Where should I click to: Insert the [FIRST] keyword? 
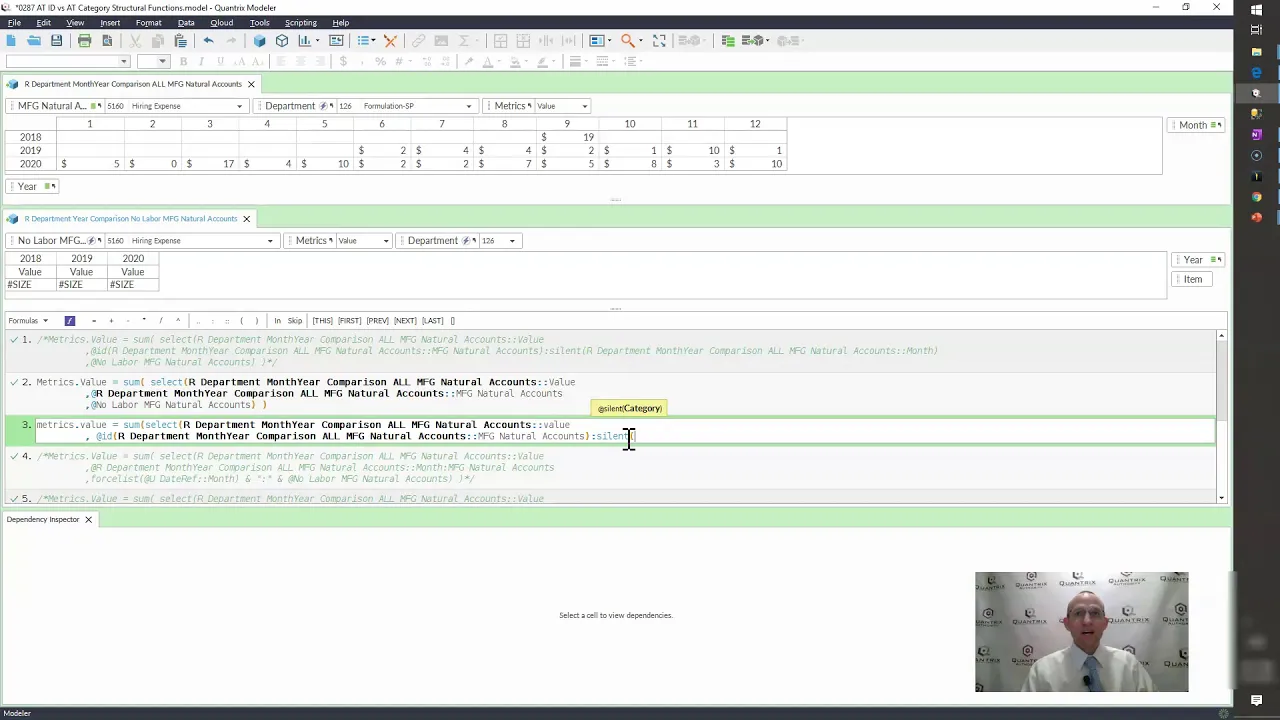coord(349,321)
